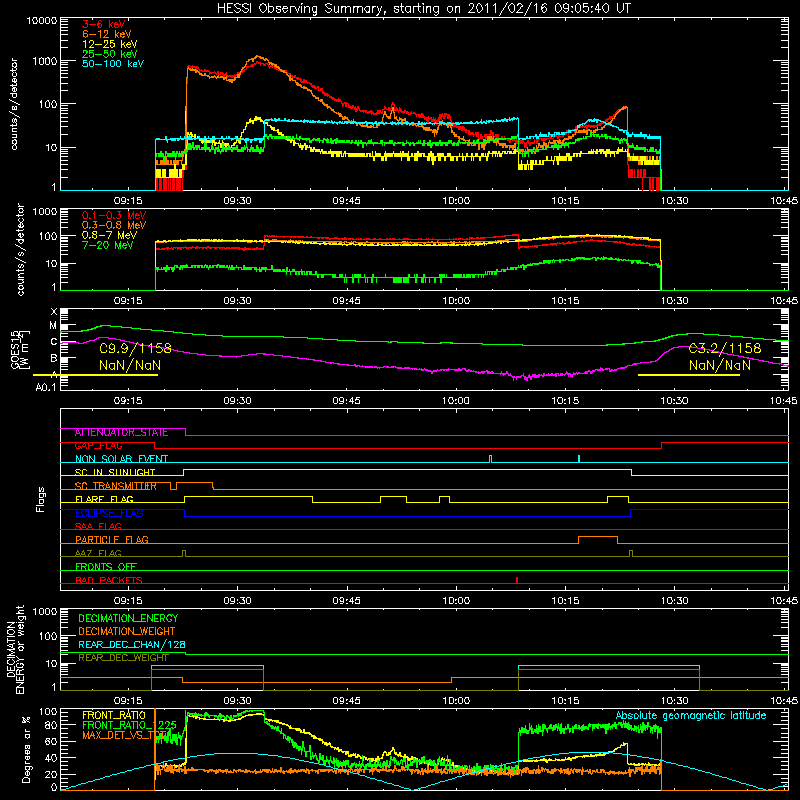800x800 pixels.
Task: Click the olive flag label above FRONTS_OFF
Action: [x=98, y=554]
